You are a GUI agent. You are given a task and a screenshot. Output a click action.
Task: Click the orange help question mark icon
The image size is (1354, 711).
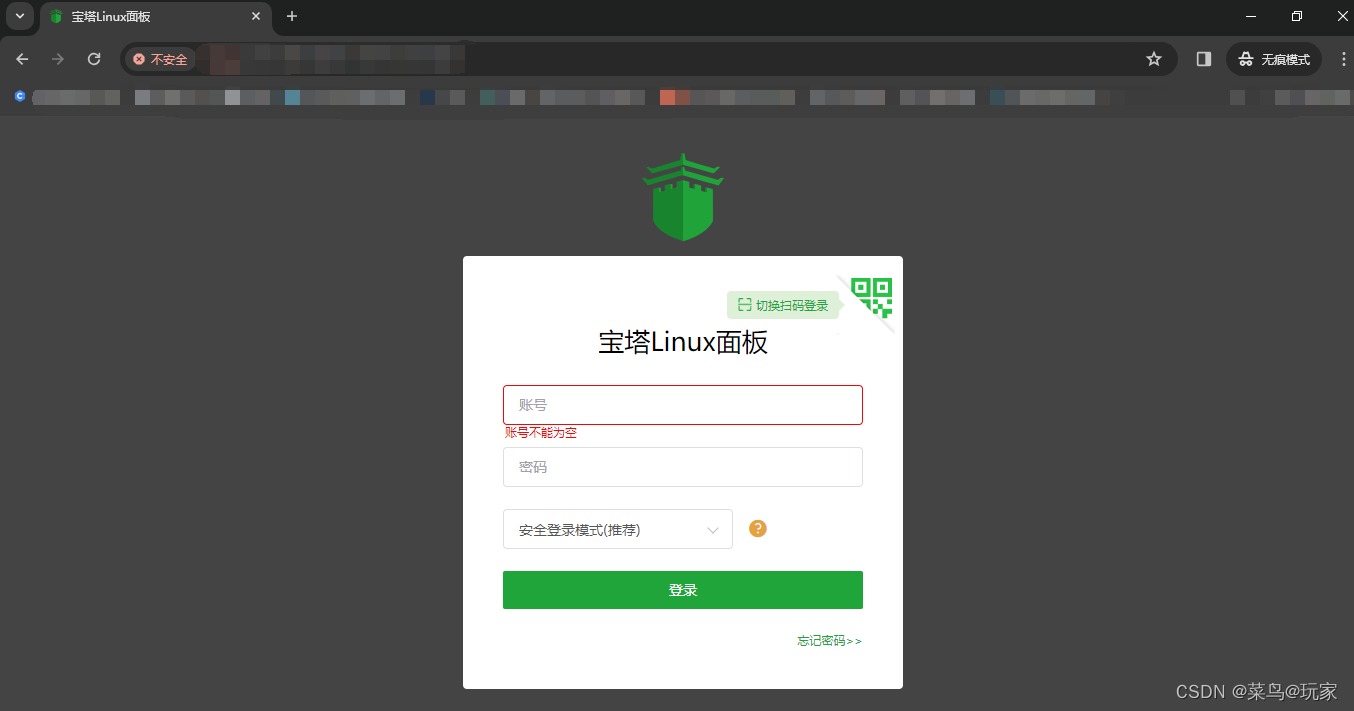coord(758,529)
